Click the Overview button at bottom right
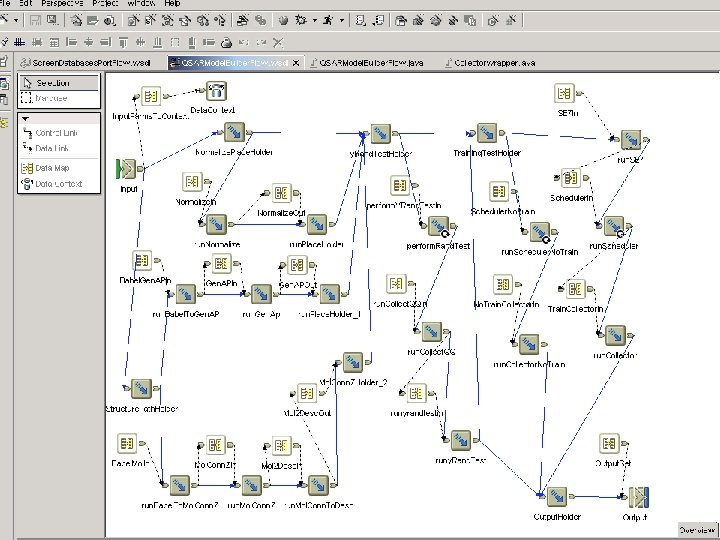Viewport: 720px width, 540px height. pyautogui.click(x=697, y=529)
